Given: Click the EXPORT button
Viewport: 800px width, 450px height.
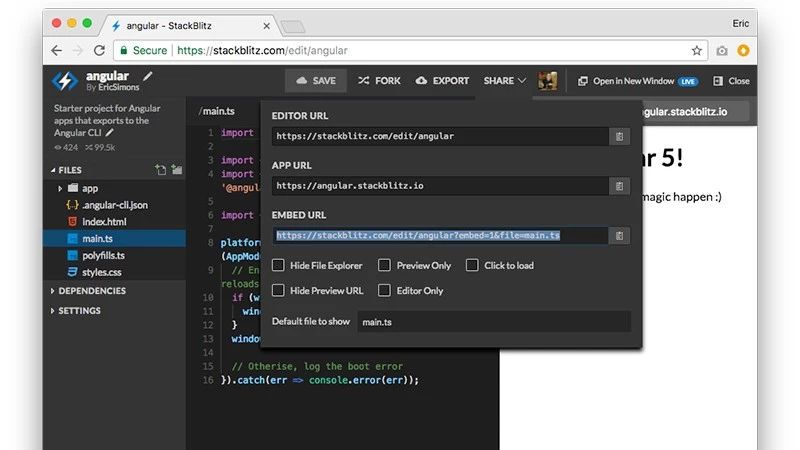Looking at the screenshot, I should (x=442, y=81).
